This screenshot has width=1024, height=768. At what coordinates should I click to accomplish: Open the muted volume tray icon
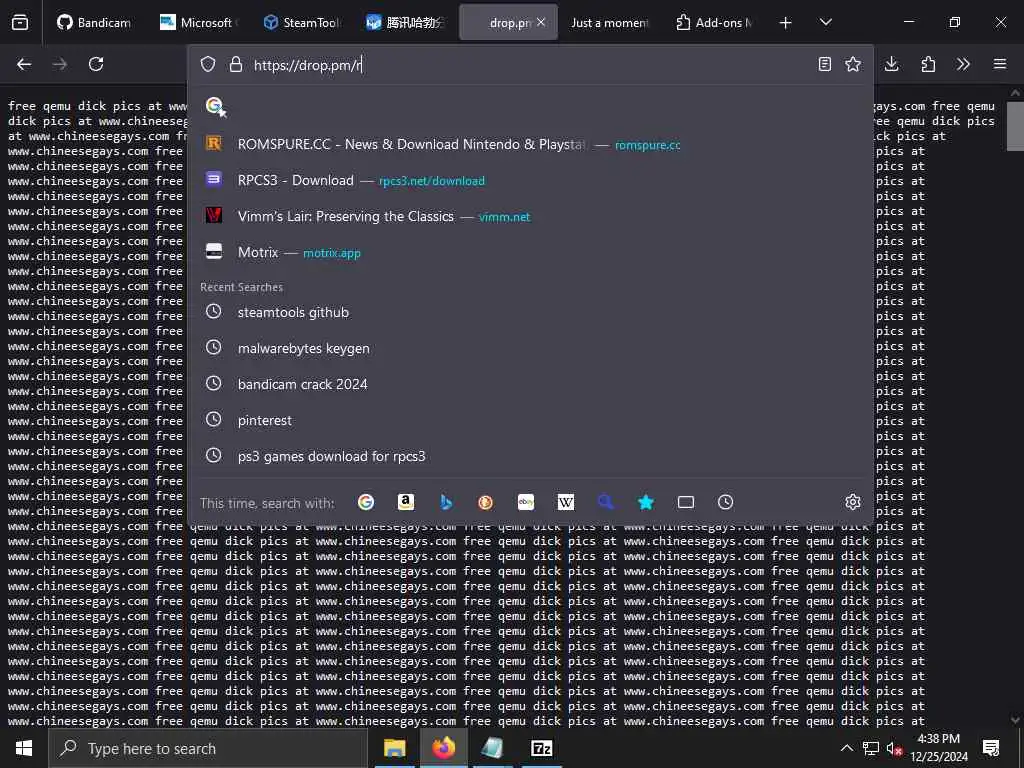894,748
